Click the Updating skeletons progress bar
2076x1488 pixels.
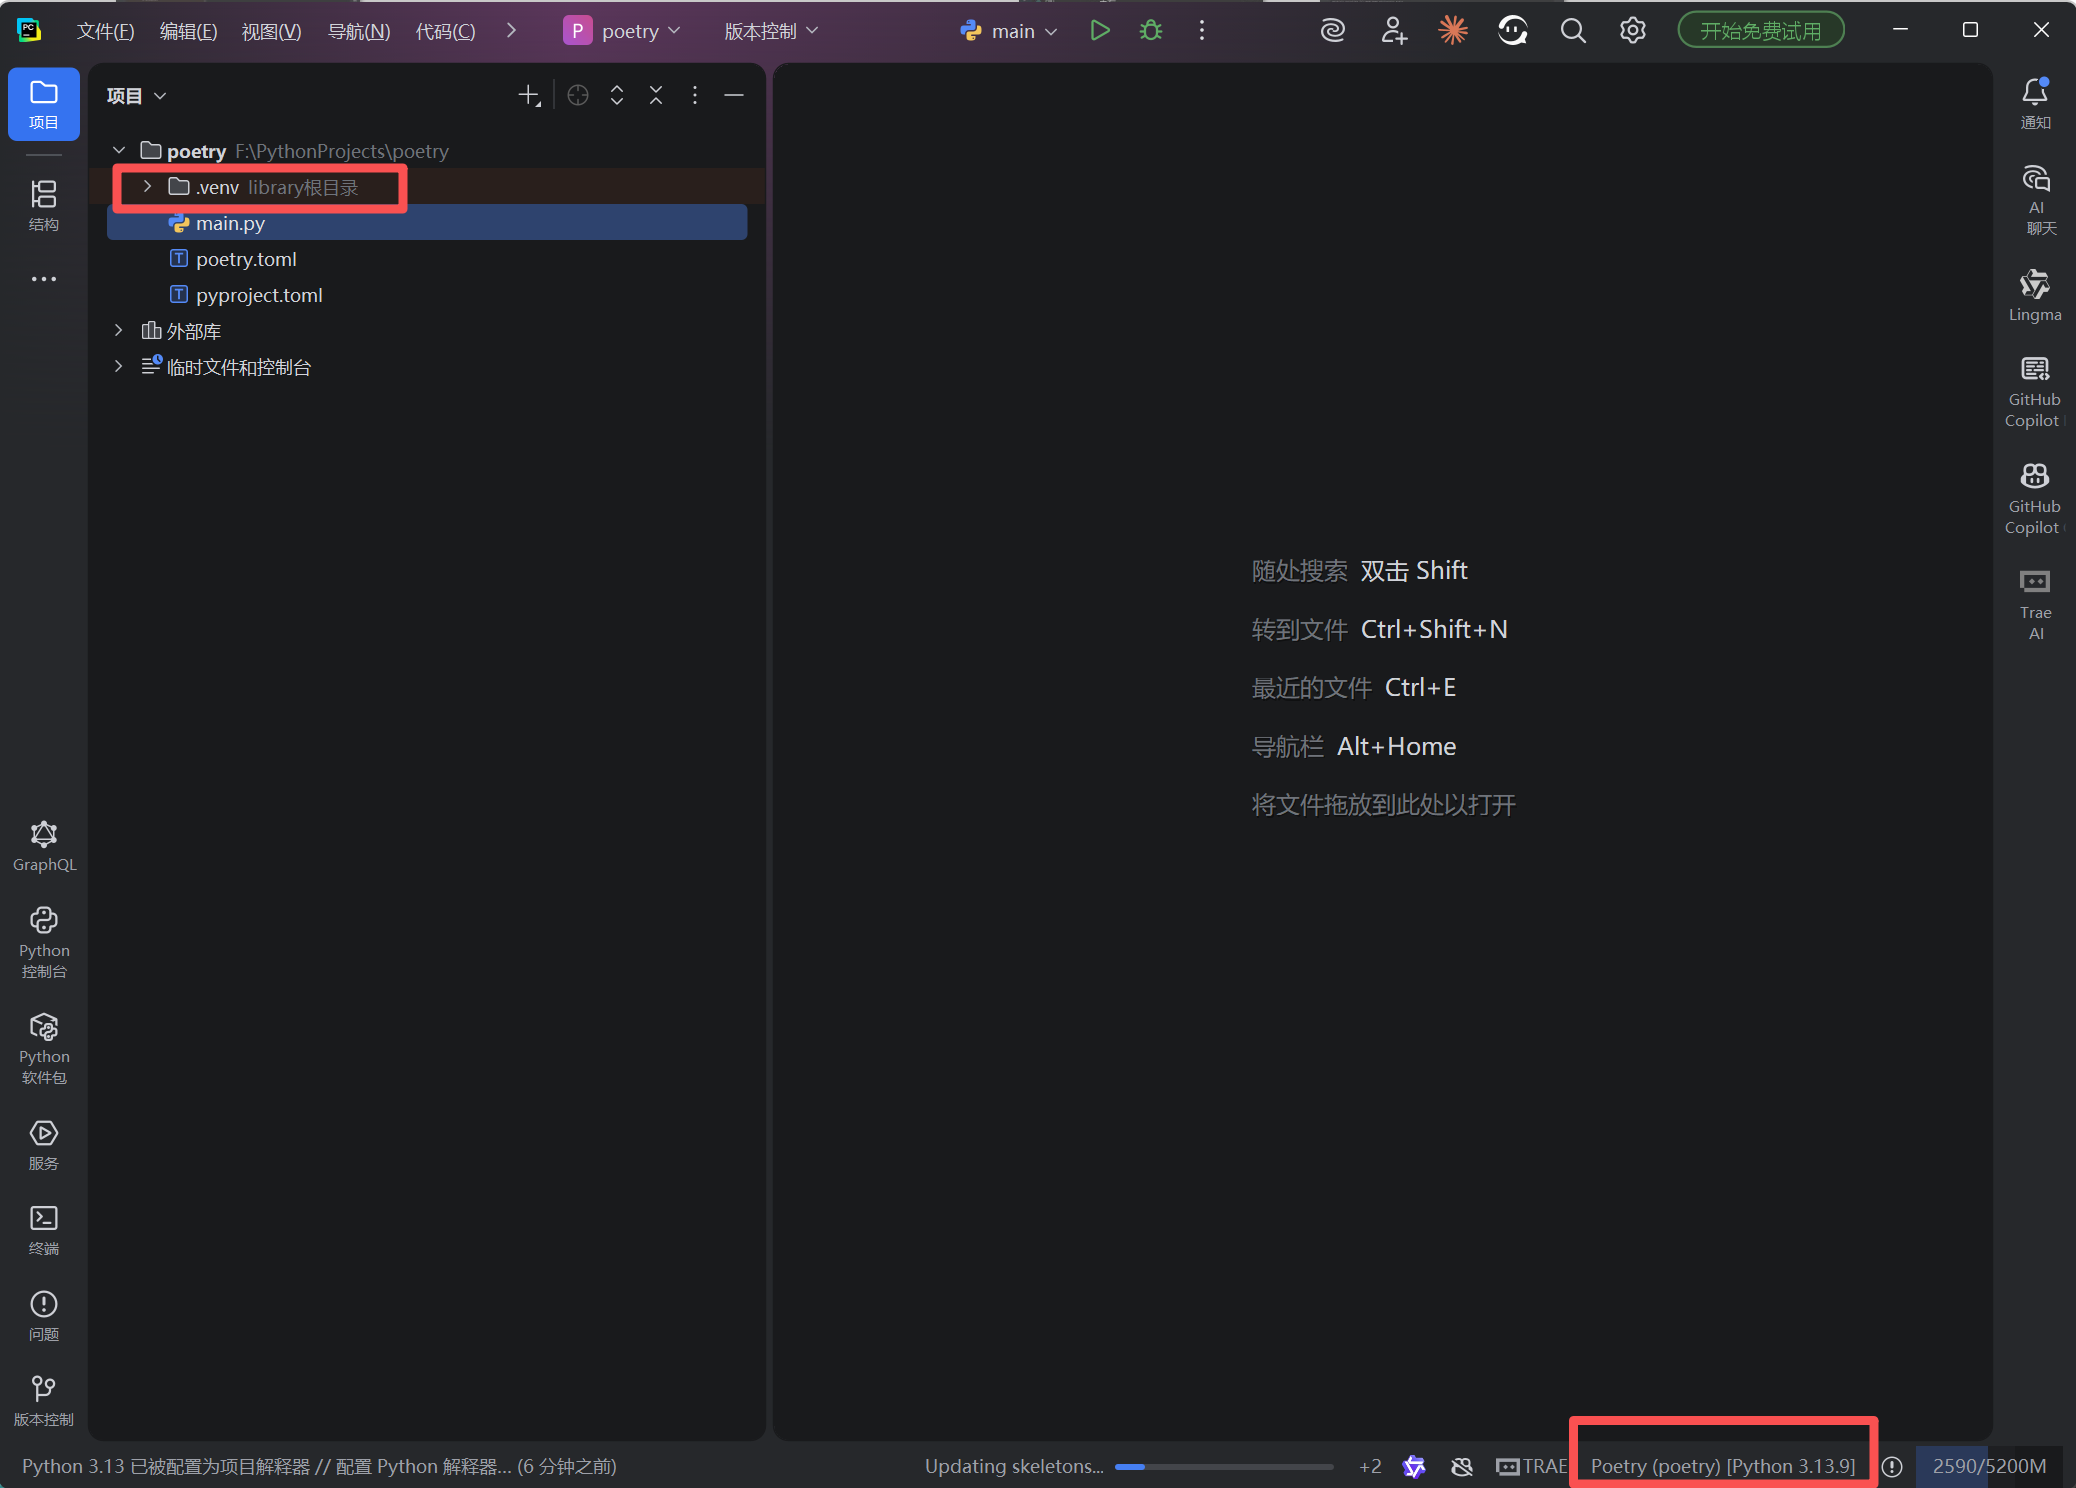[x=1223, y=1466]
